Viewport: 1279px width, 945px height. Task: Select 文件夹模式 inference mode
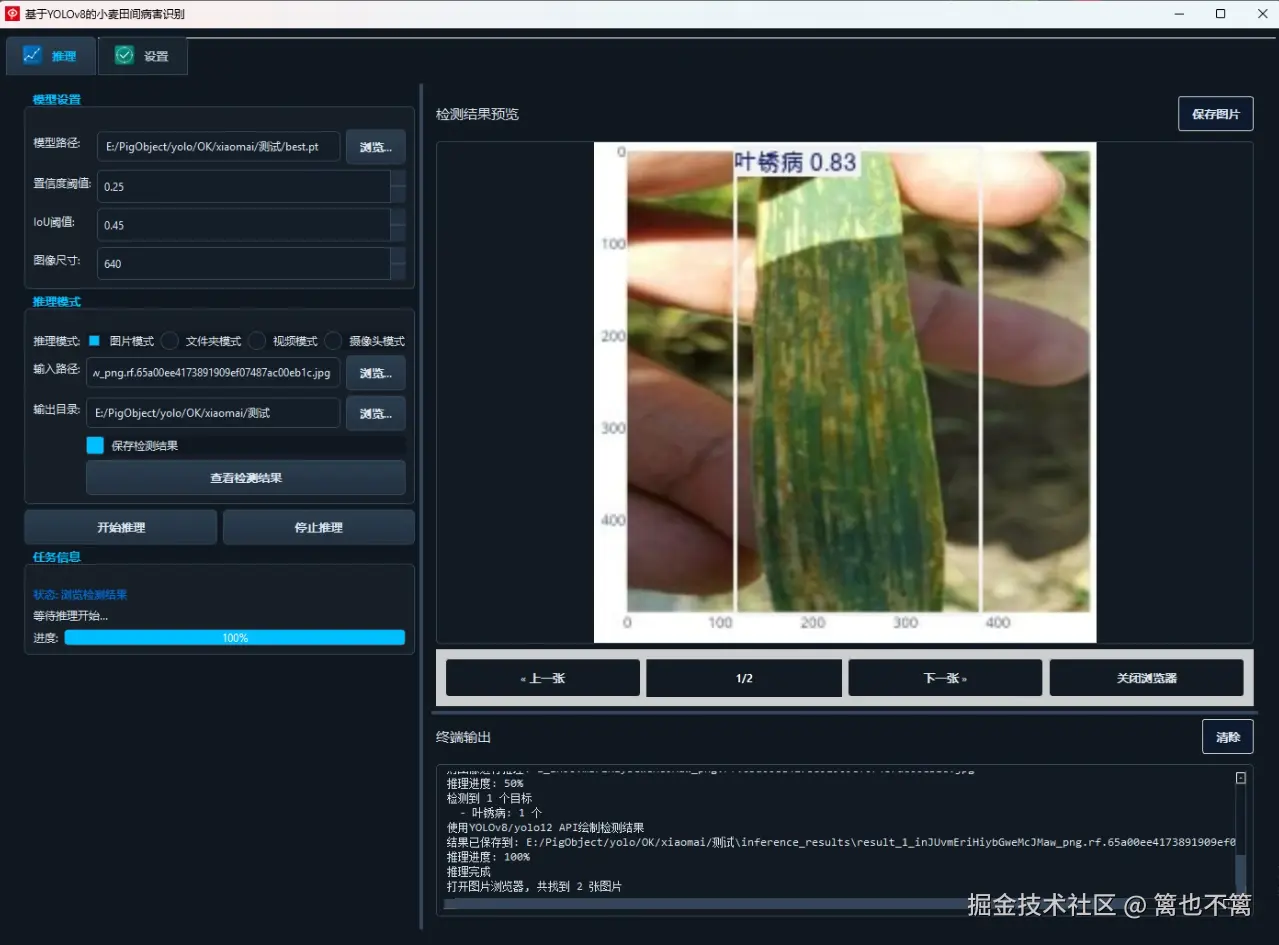coord(170,341)
